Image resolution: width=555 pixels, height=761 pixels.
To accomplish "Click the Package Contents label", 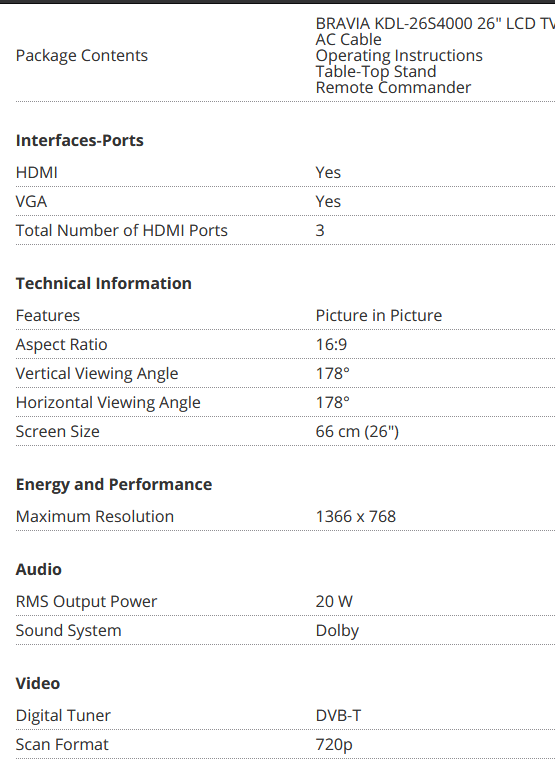I will (82, 56).
